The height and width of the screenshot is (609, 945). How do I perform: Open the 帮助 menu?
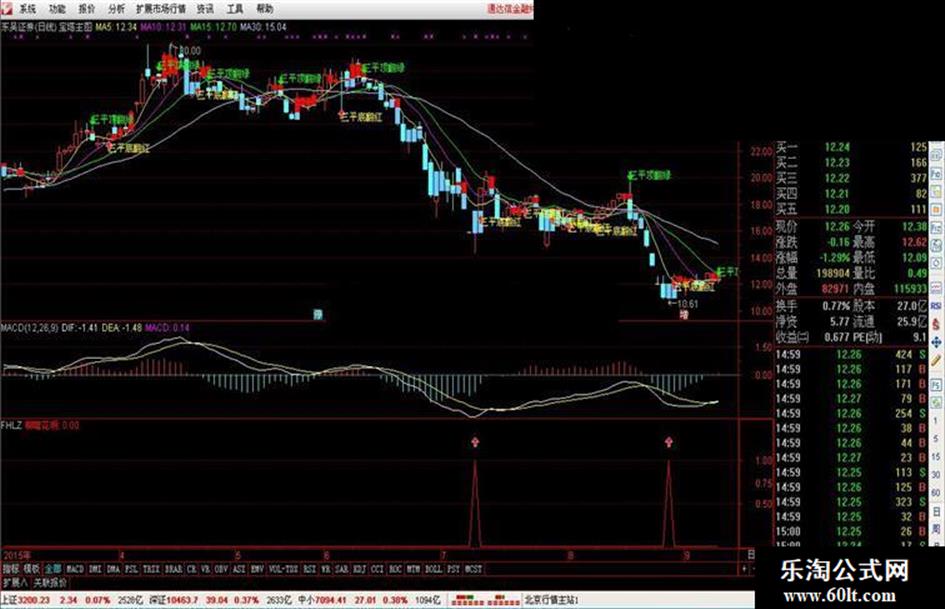pyautogui.click(x=265, y=8)
